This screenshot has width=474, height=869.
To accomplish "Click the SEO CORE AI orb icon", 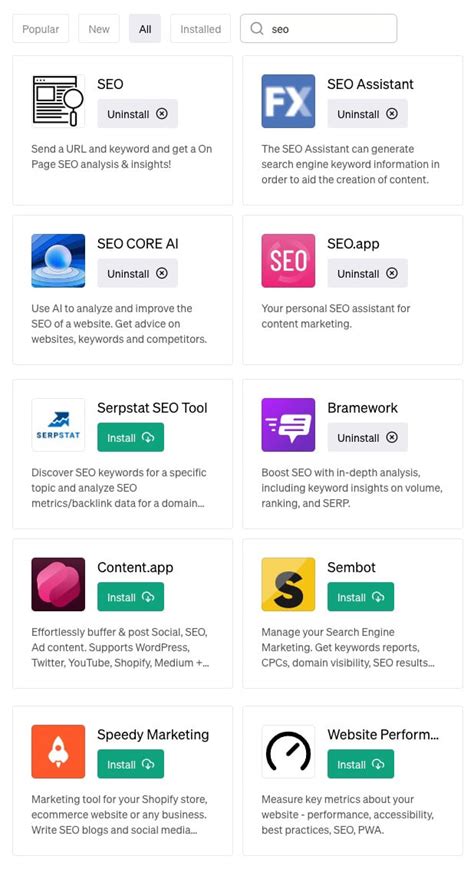I will 58,260.
